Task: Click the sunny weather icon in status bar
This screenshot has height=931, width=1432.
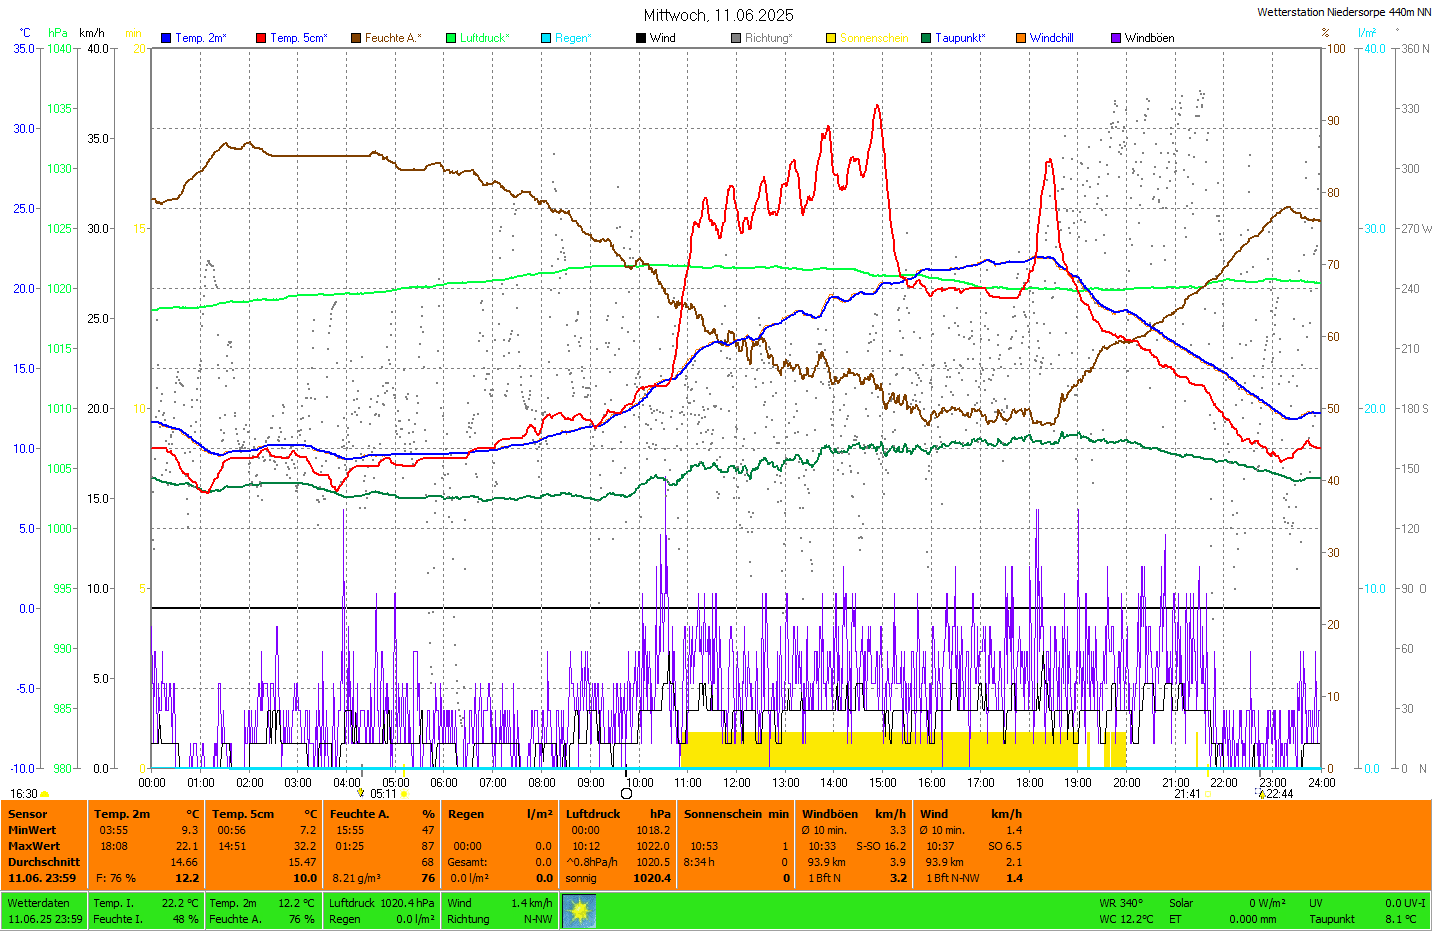Action: point(579,911)
